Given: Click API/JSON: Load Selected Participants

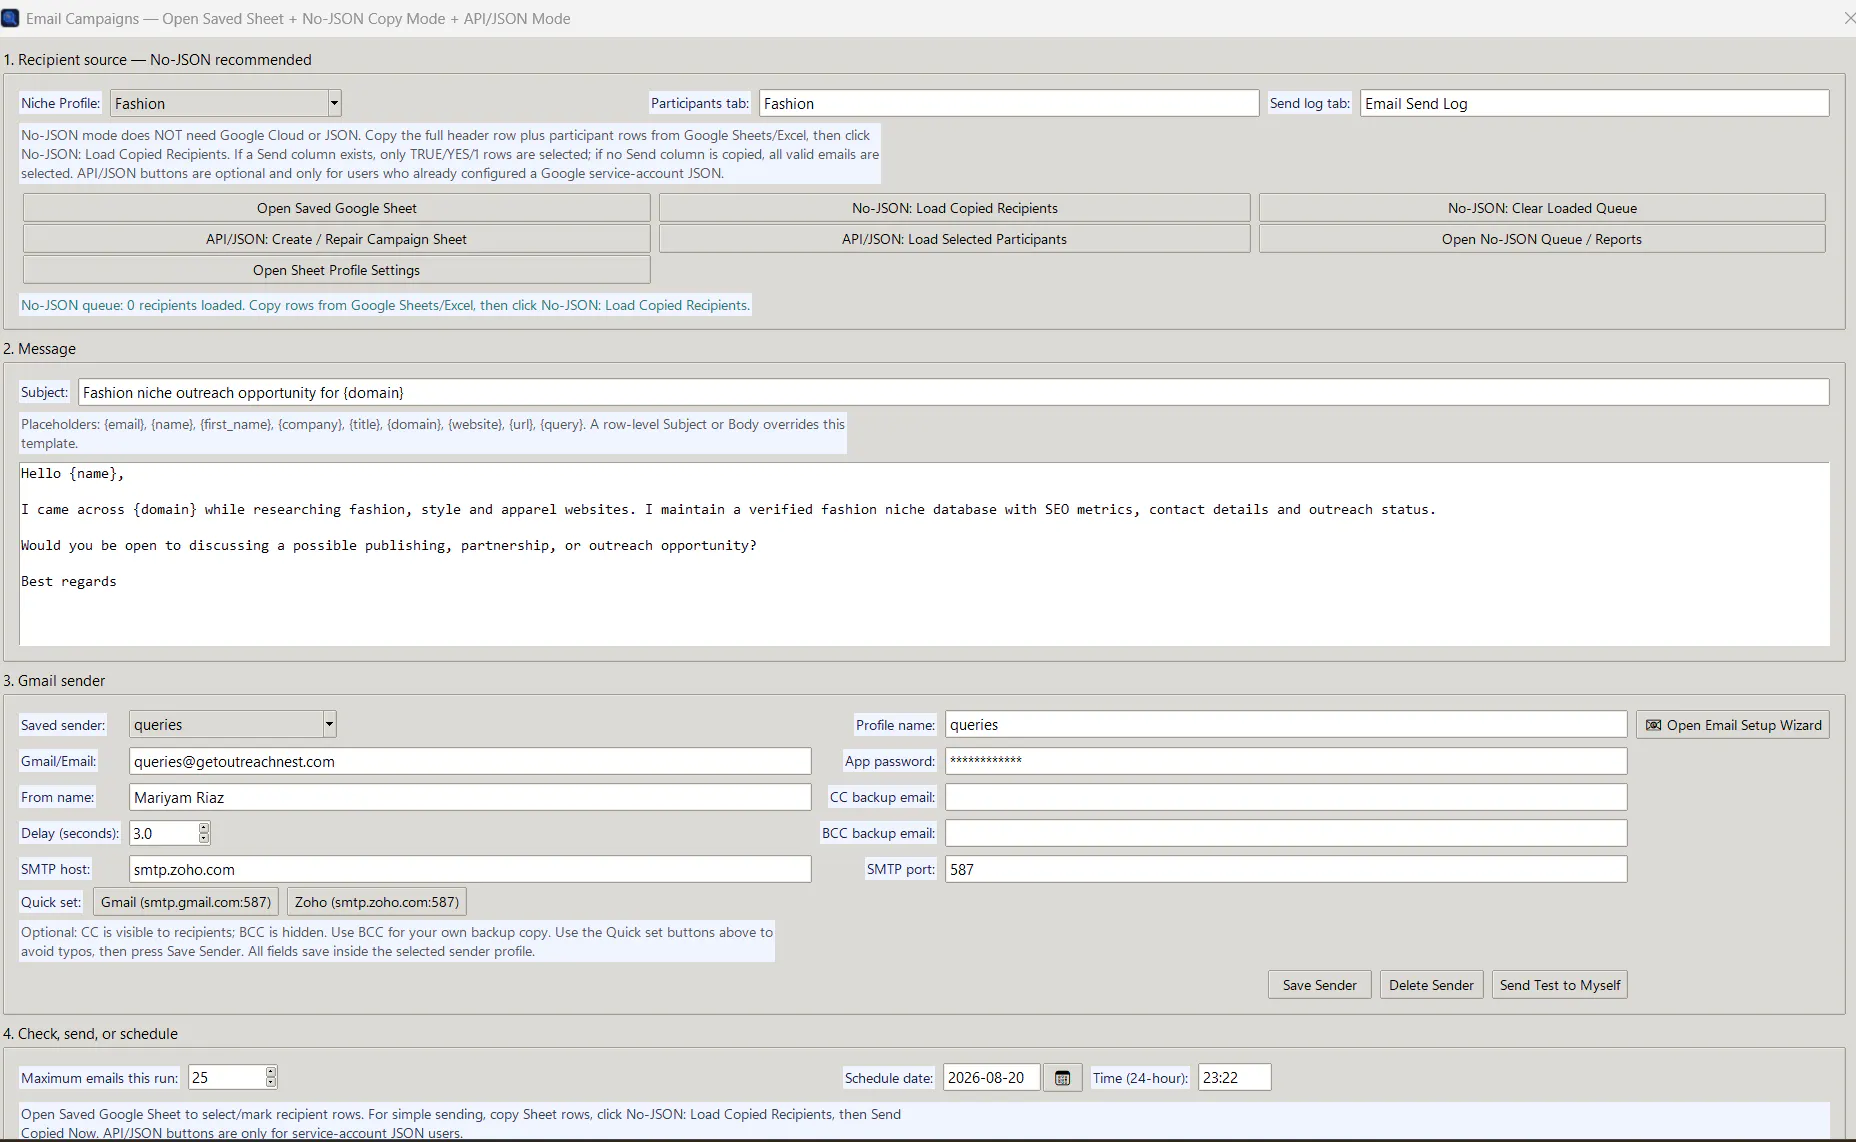Looking at the screenshot, I should (954, 239).
